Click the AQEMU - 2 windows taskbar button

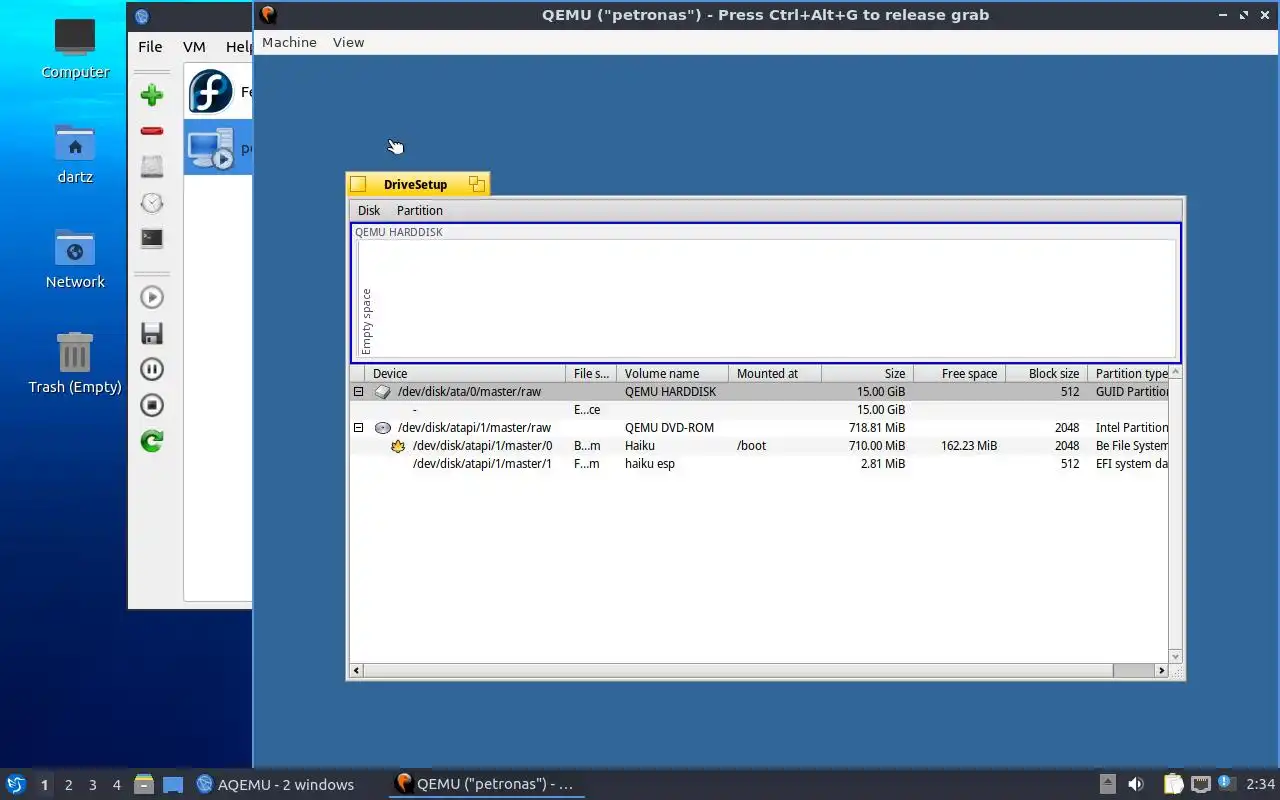tap(275, 784)
